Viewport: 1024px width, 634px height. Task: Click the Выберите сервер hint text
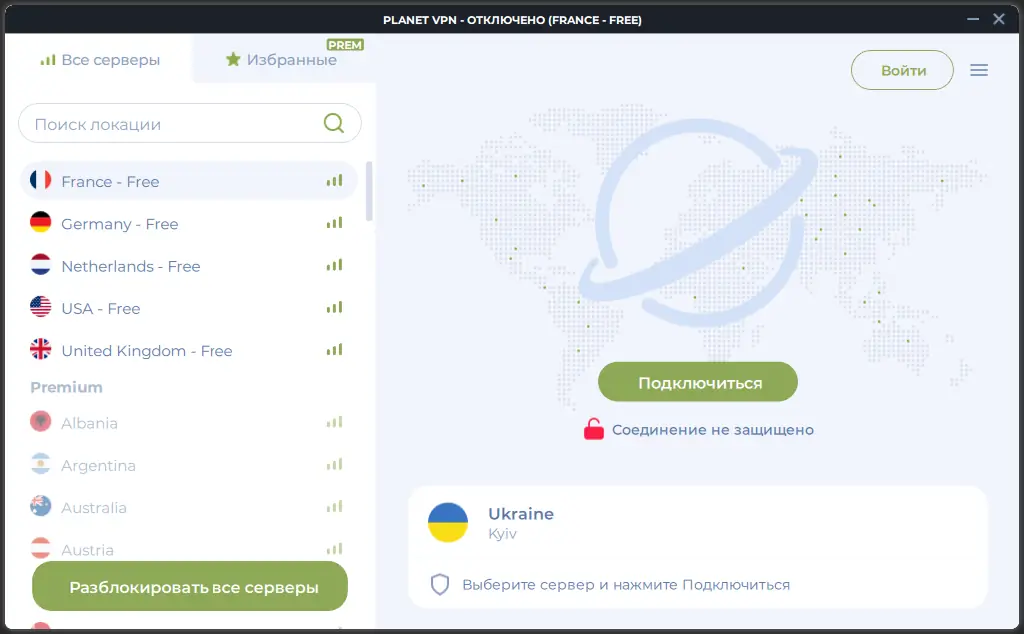pos(626,584)
